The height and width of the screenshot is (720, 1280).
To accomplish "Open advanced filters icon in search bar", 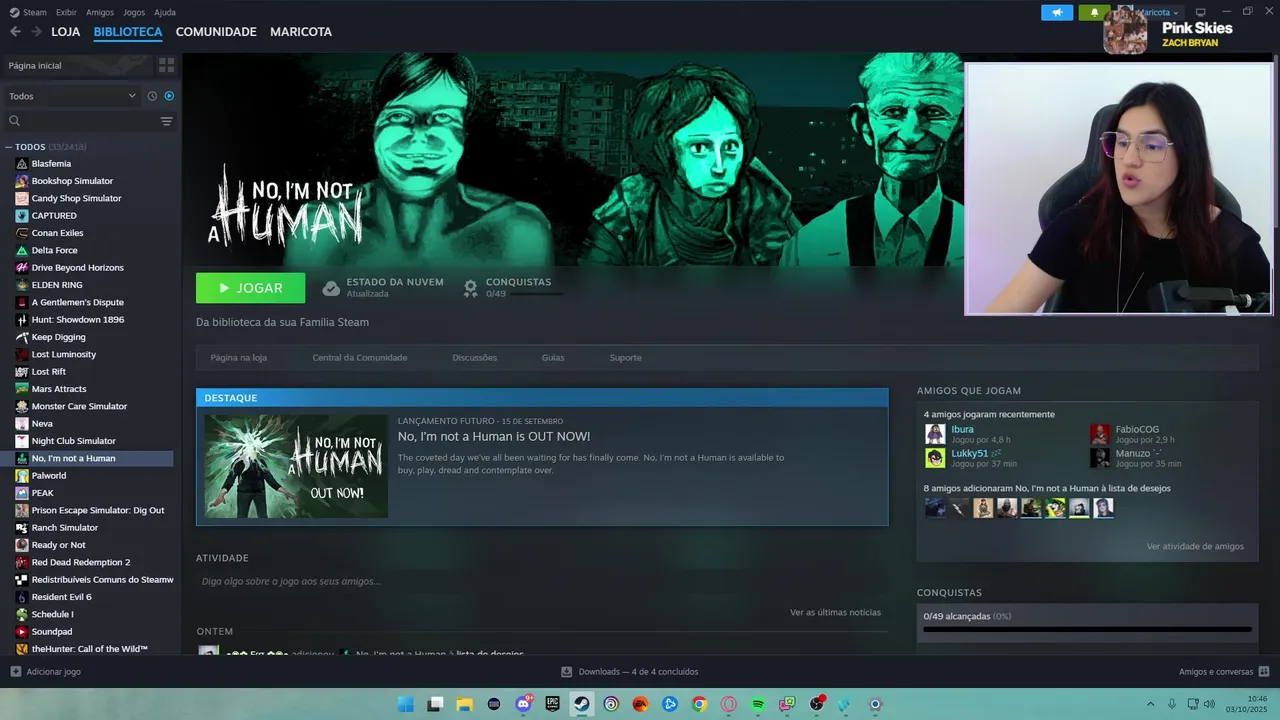I will tap(167, 121).
